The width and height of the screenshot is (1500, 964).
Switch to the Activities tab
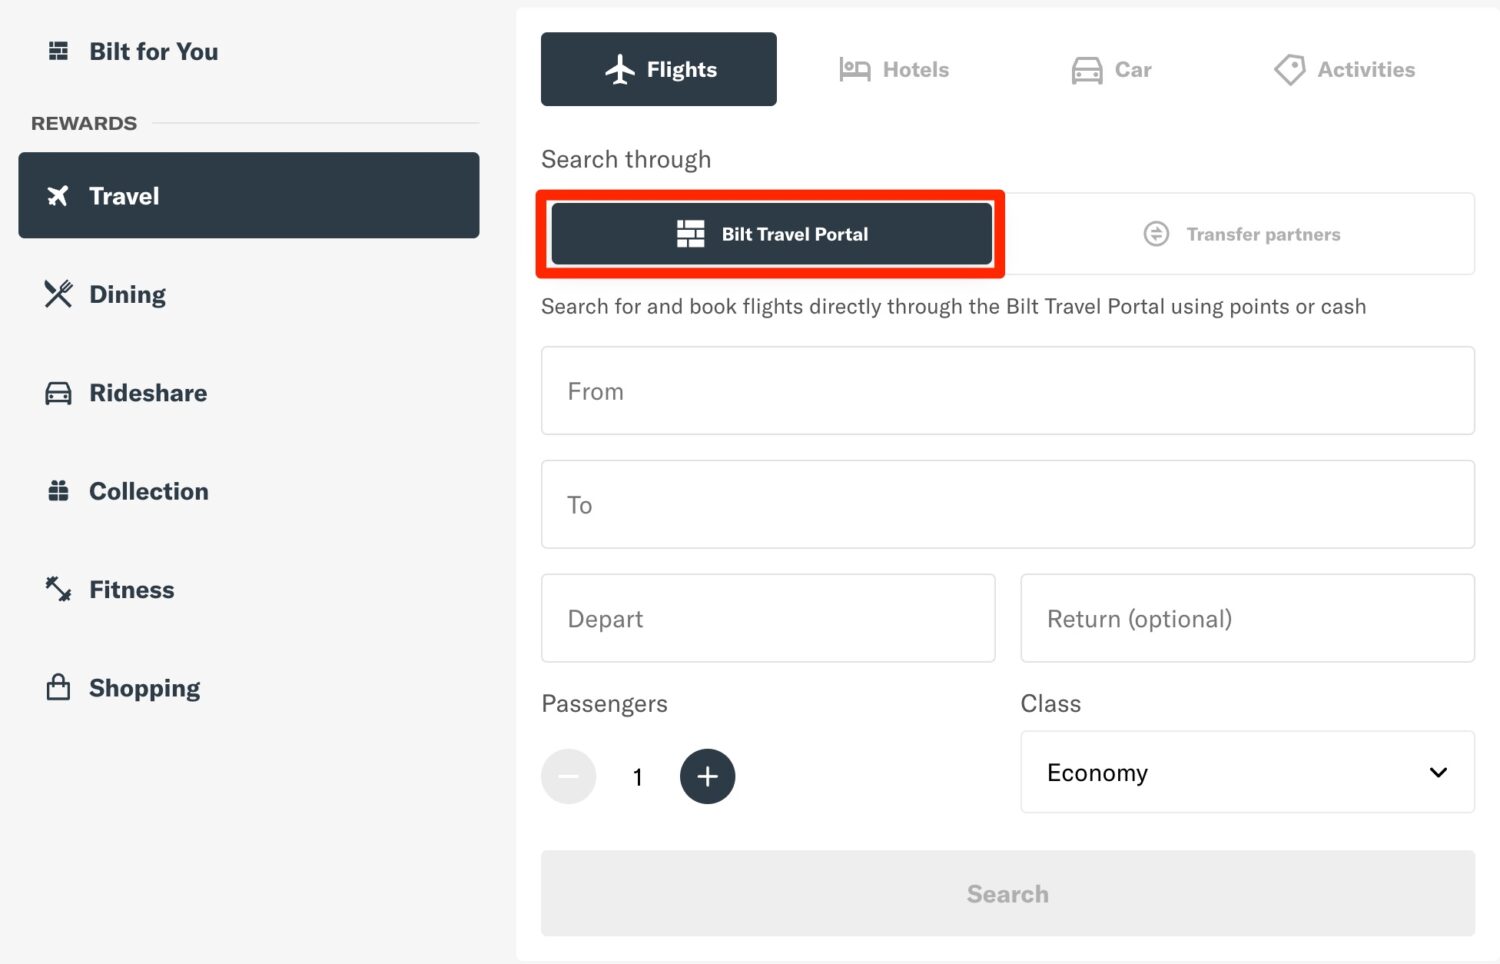pyautogui.click(x=1343, y=69)
